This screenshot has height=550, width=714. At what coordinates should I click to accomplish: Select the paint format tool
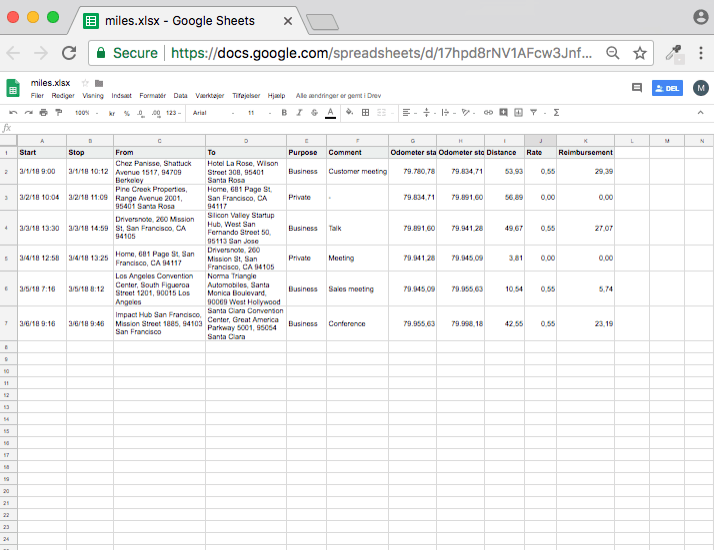[x=57, y=113]
